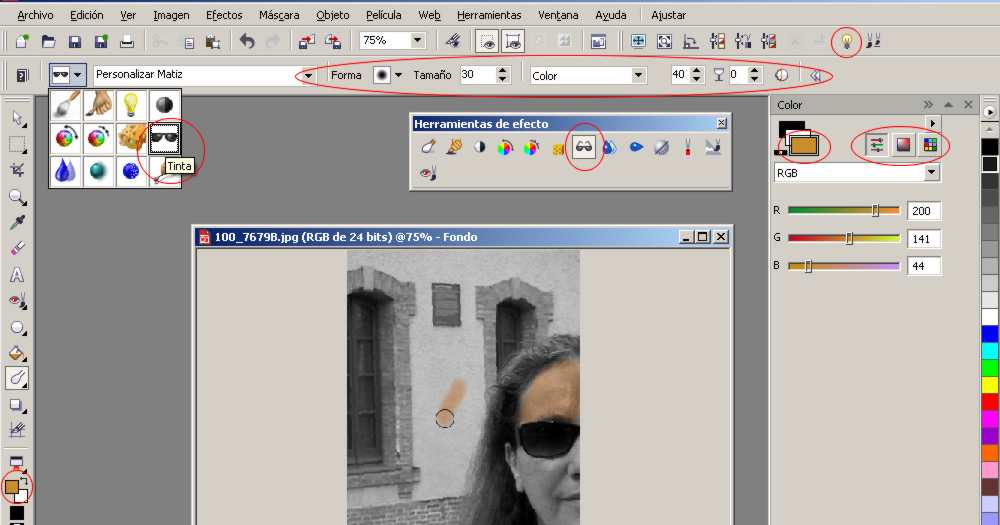Screen dimensions: 1000x525
Task: Expand the RGB color model dropdown
Action: pos(932,173)
